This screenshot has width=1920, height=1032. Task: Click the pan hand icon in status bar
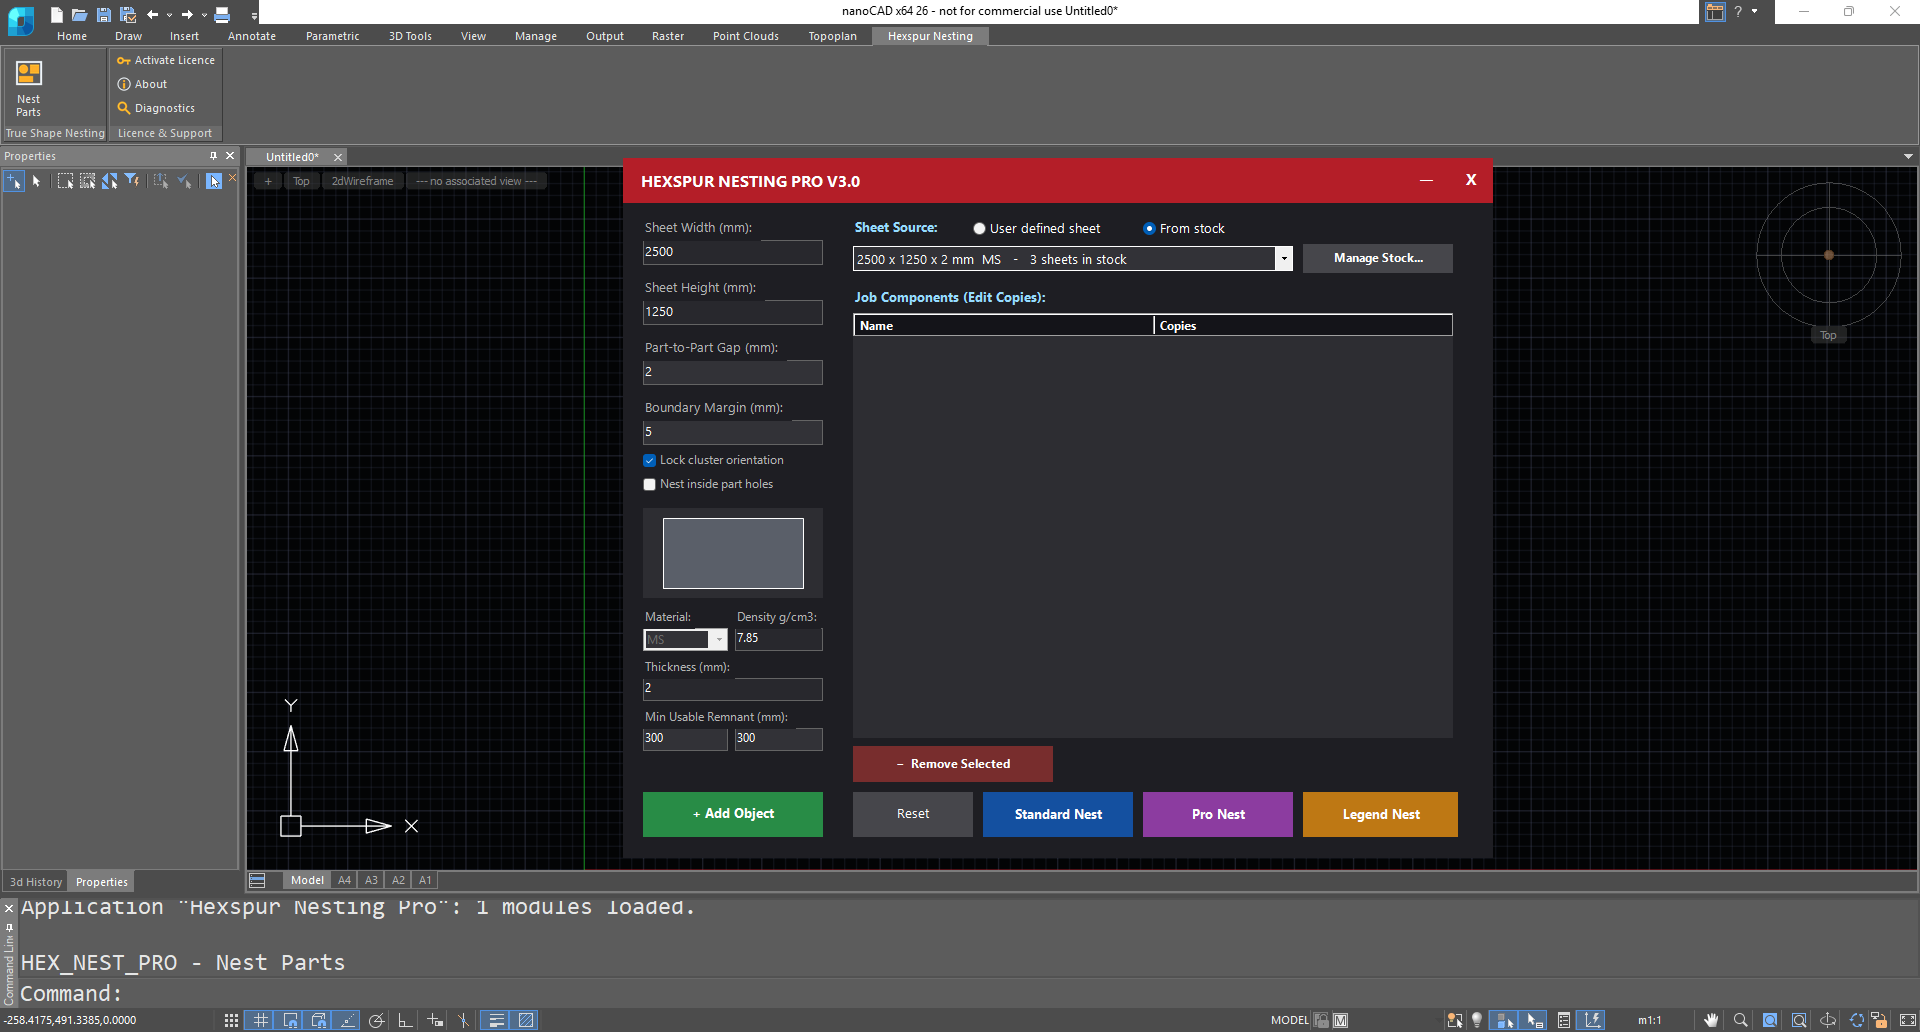1711,1020
